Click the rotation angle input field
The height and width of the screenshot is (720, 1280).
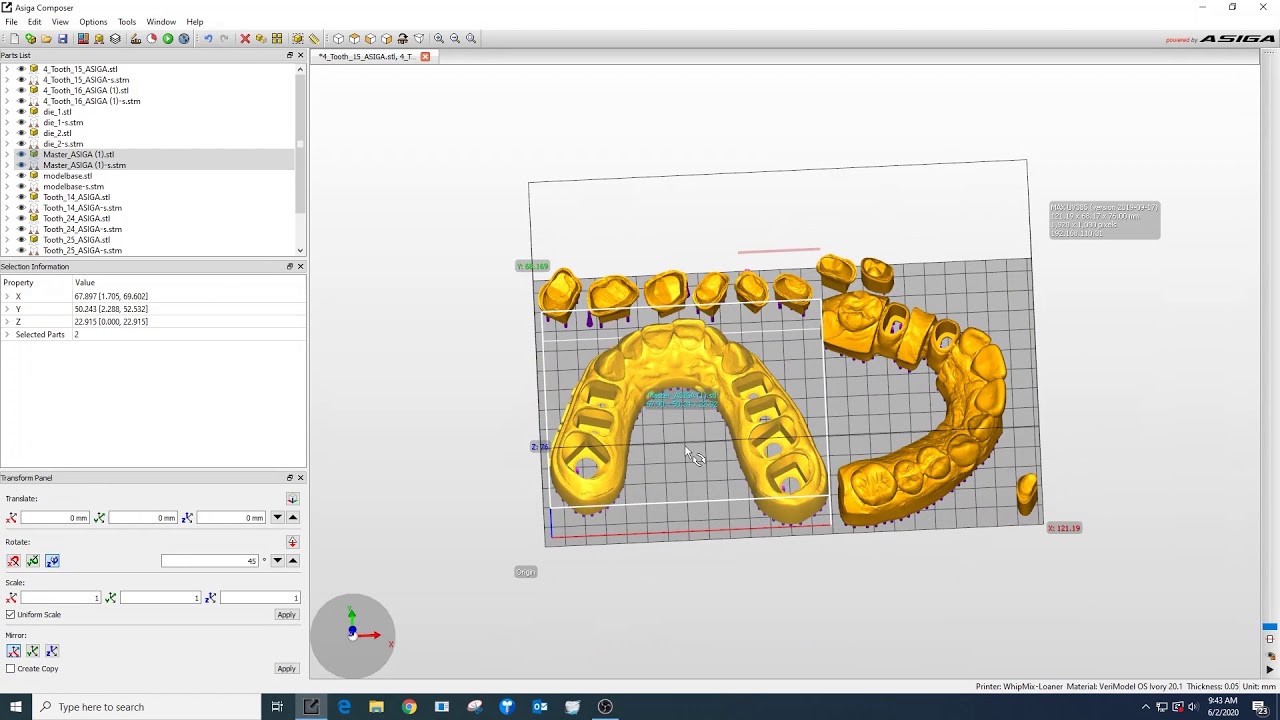[x=210, y=561]
